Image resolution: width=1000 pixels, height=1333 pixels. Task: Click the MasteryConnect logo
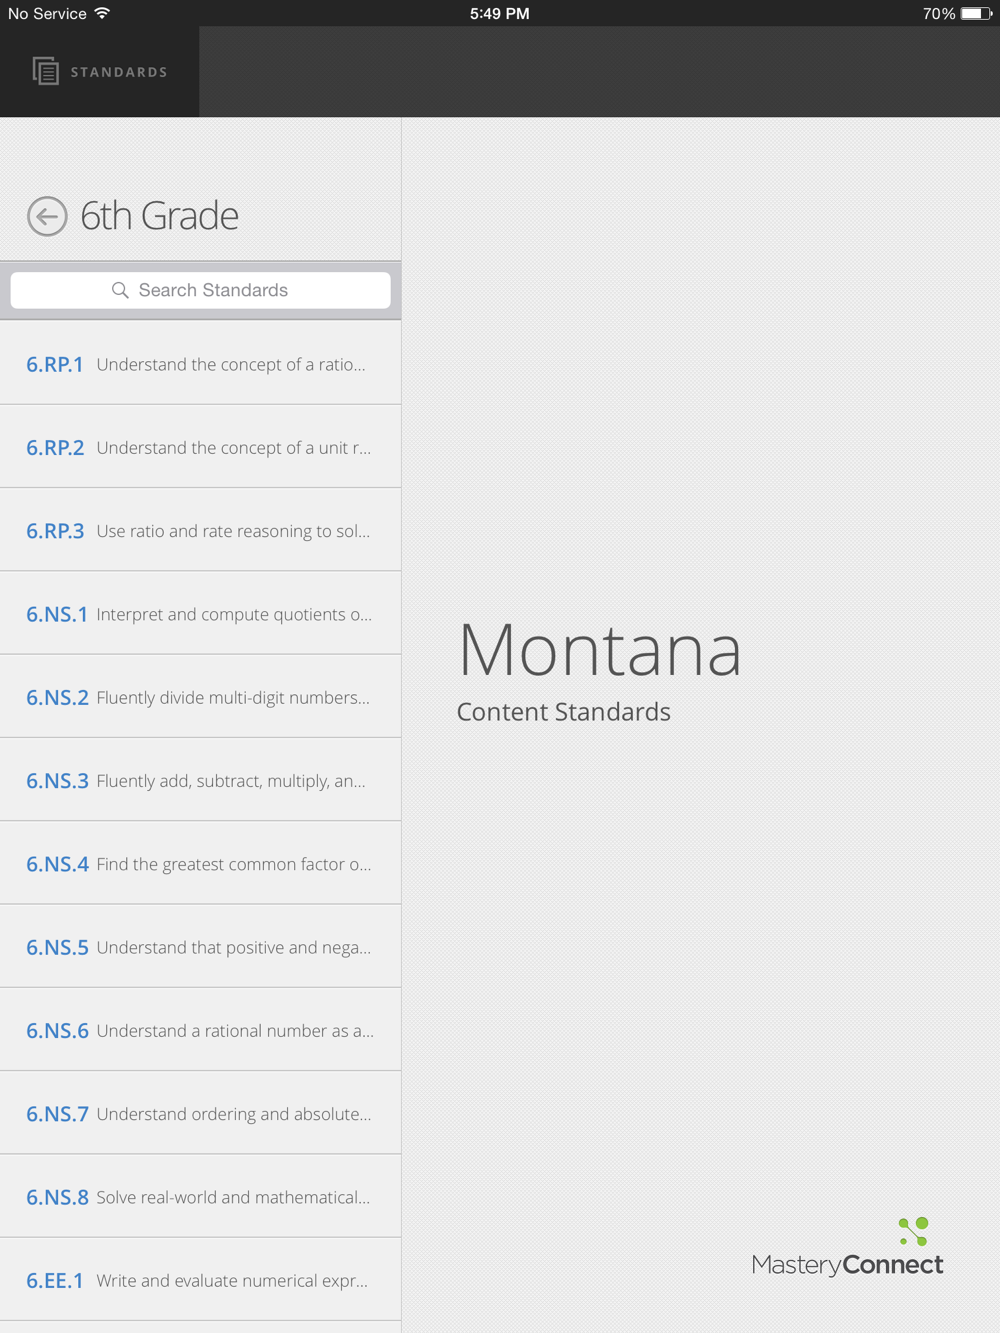click(847, 1247)
